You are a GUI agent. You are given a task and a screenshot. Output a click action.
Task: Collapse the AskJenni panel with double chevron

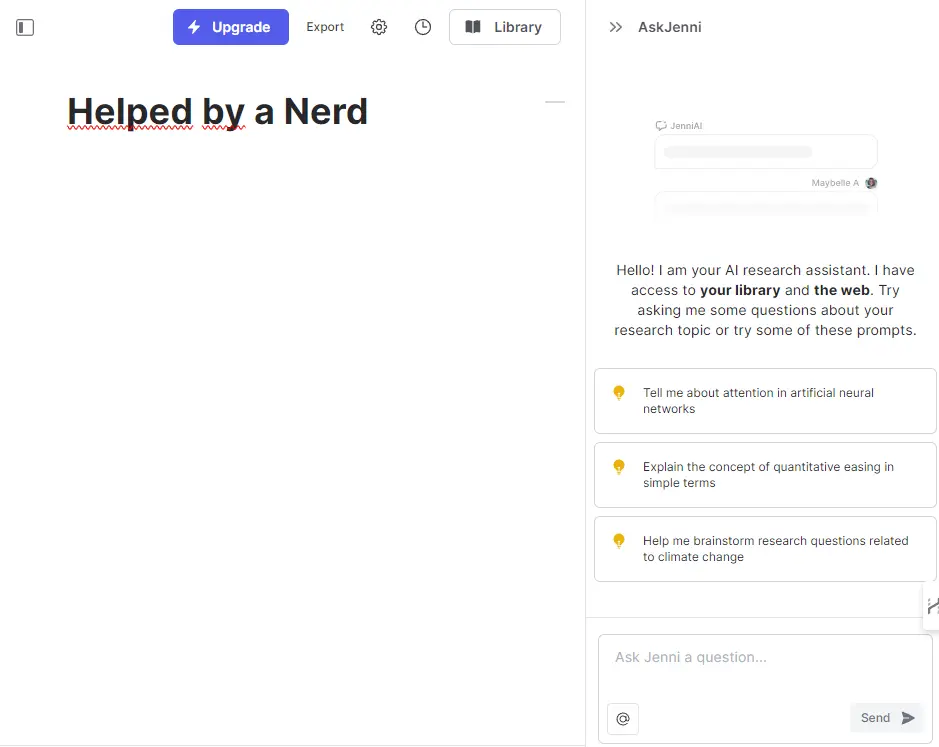(x=615, y=27)
